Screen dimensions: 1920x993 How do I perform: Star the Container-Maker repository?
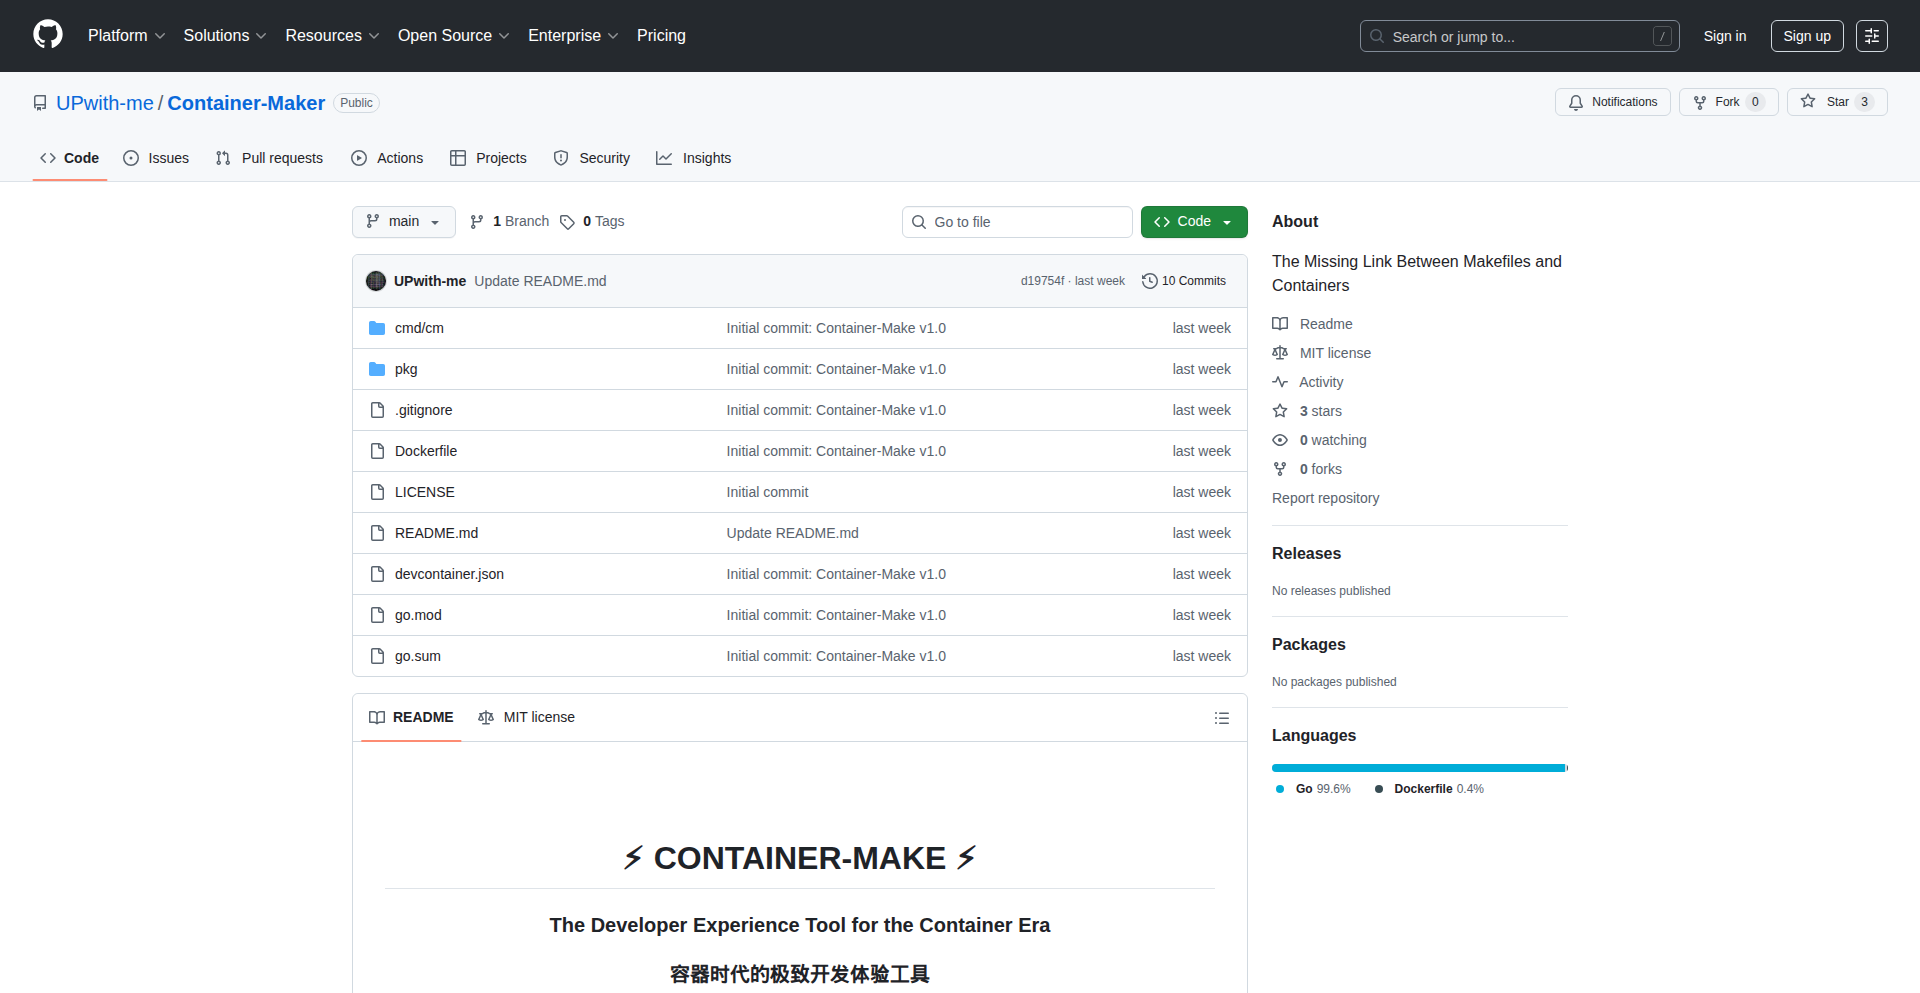click(1836, 101)
